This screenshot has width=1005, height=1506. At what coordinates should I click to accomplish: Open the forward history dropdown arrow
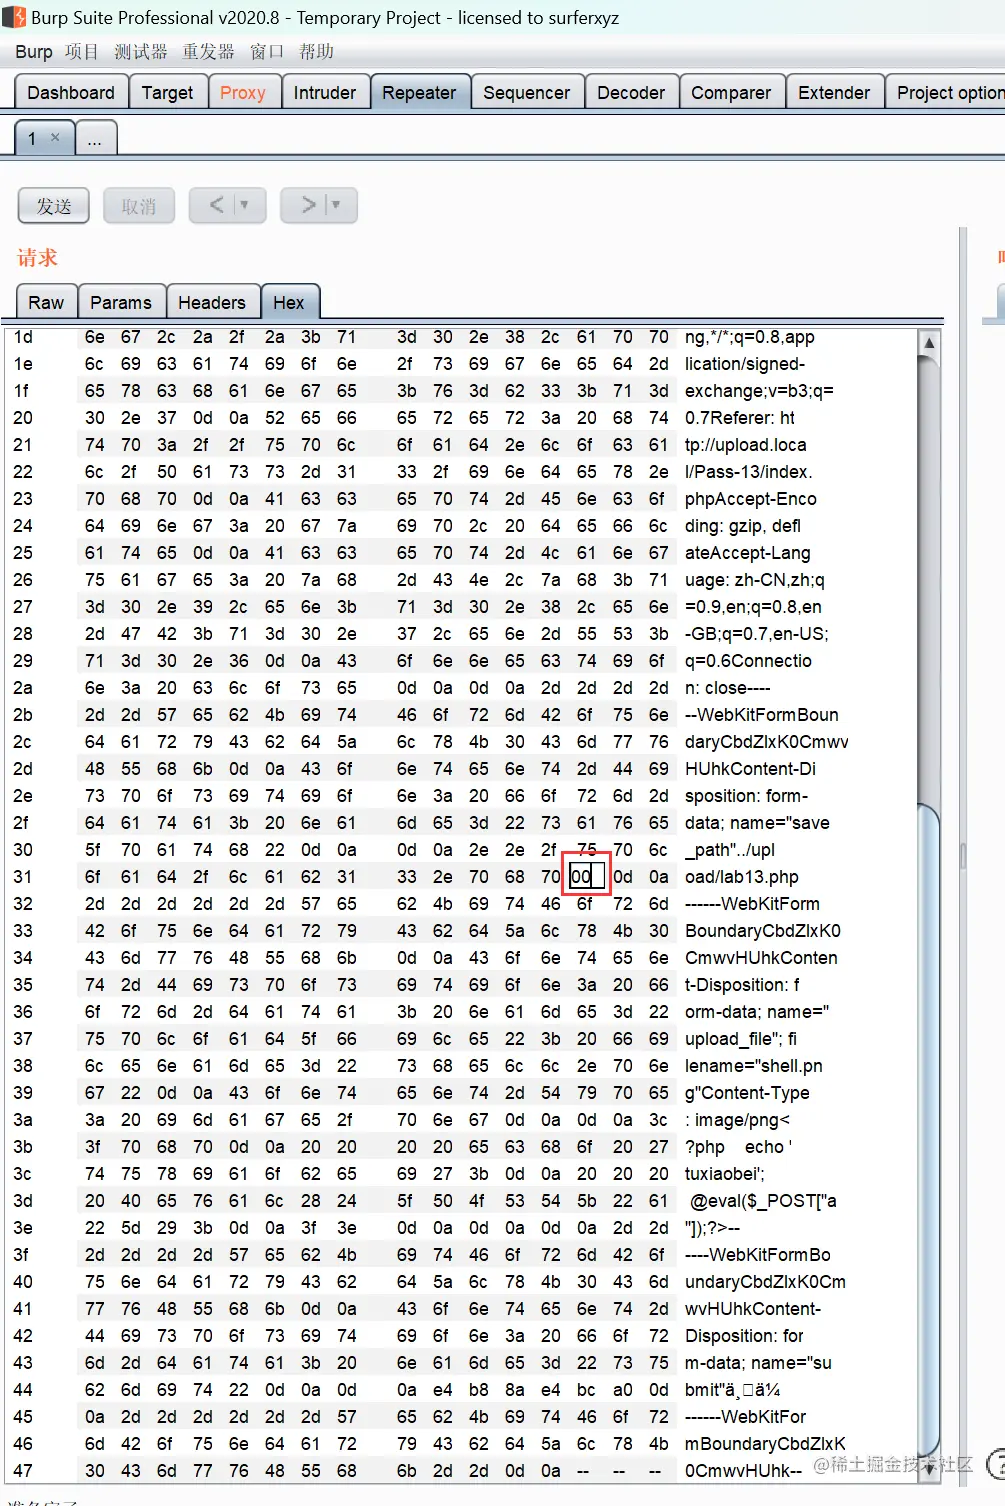point(336,205)
